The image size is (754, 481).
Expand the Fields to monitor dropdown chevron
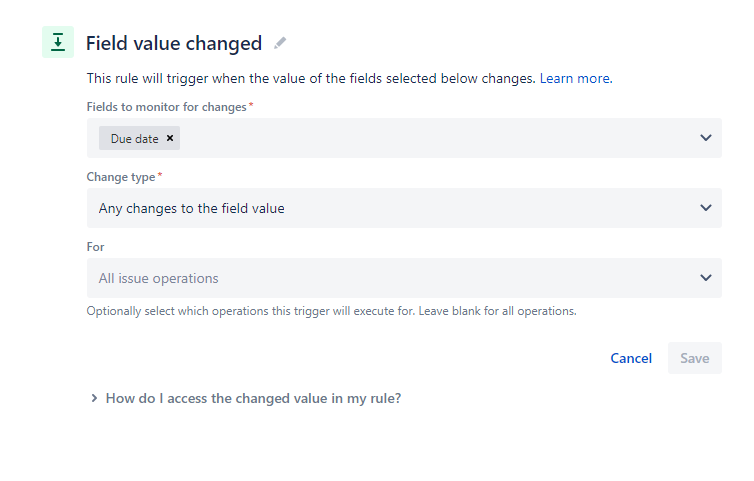(x=705, y=138)
